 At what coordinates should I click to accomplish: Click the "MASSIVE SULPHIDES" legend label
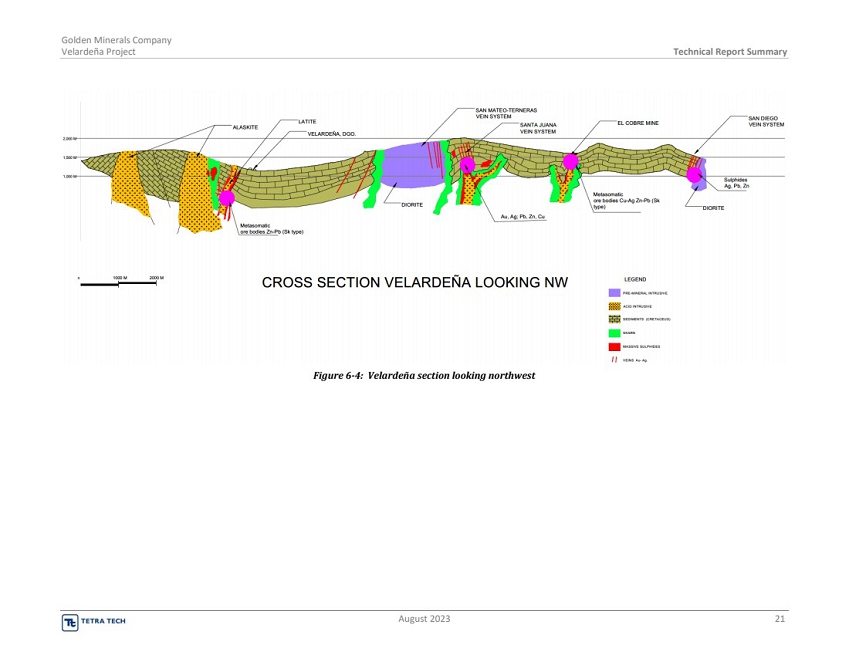641,346
